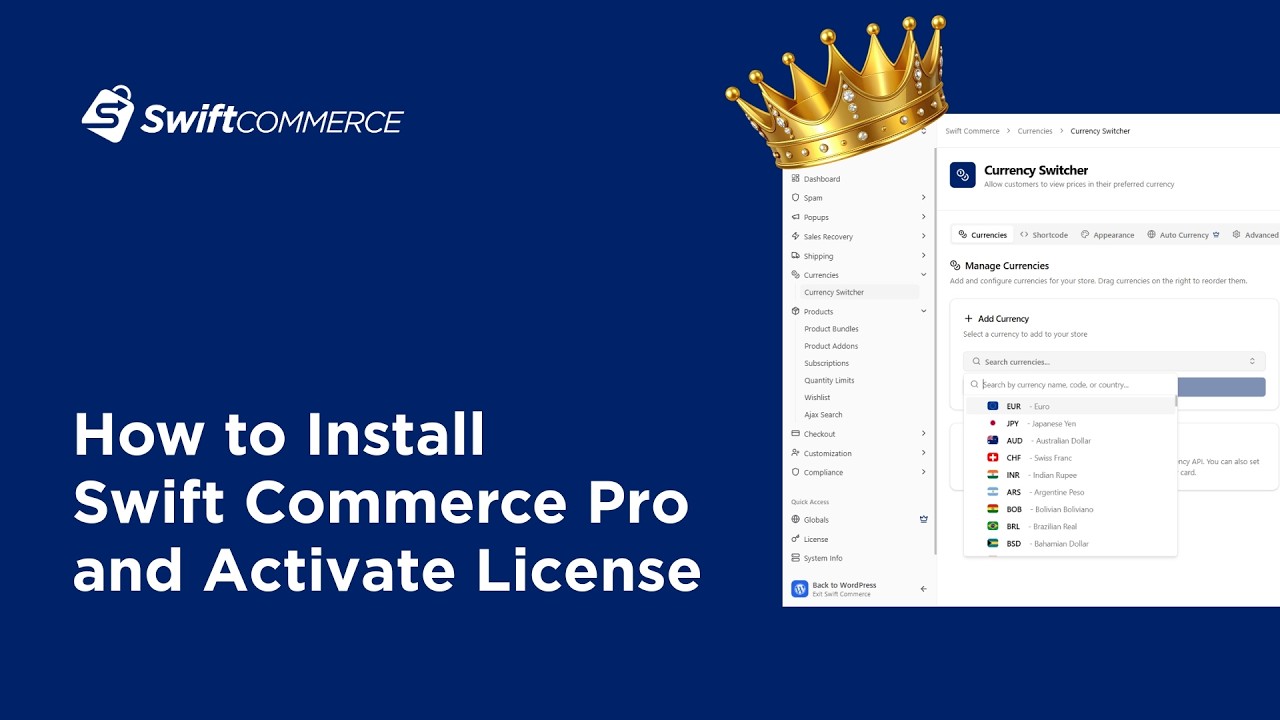
Task: Click the currency list scrollbar
Action: pyautogui.click(x=1176, y=400)
